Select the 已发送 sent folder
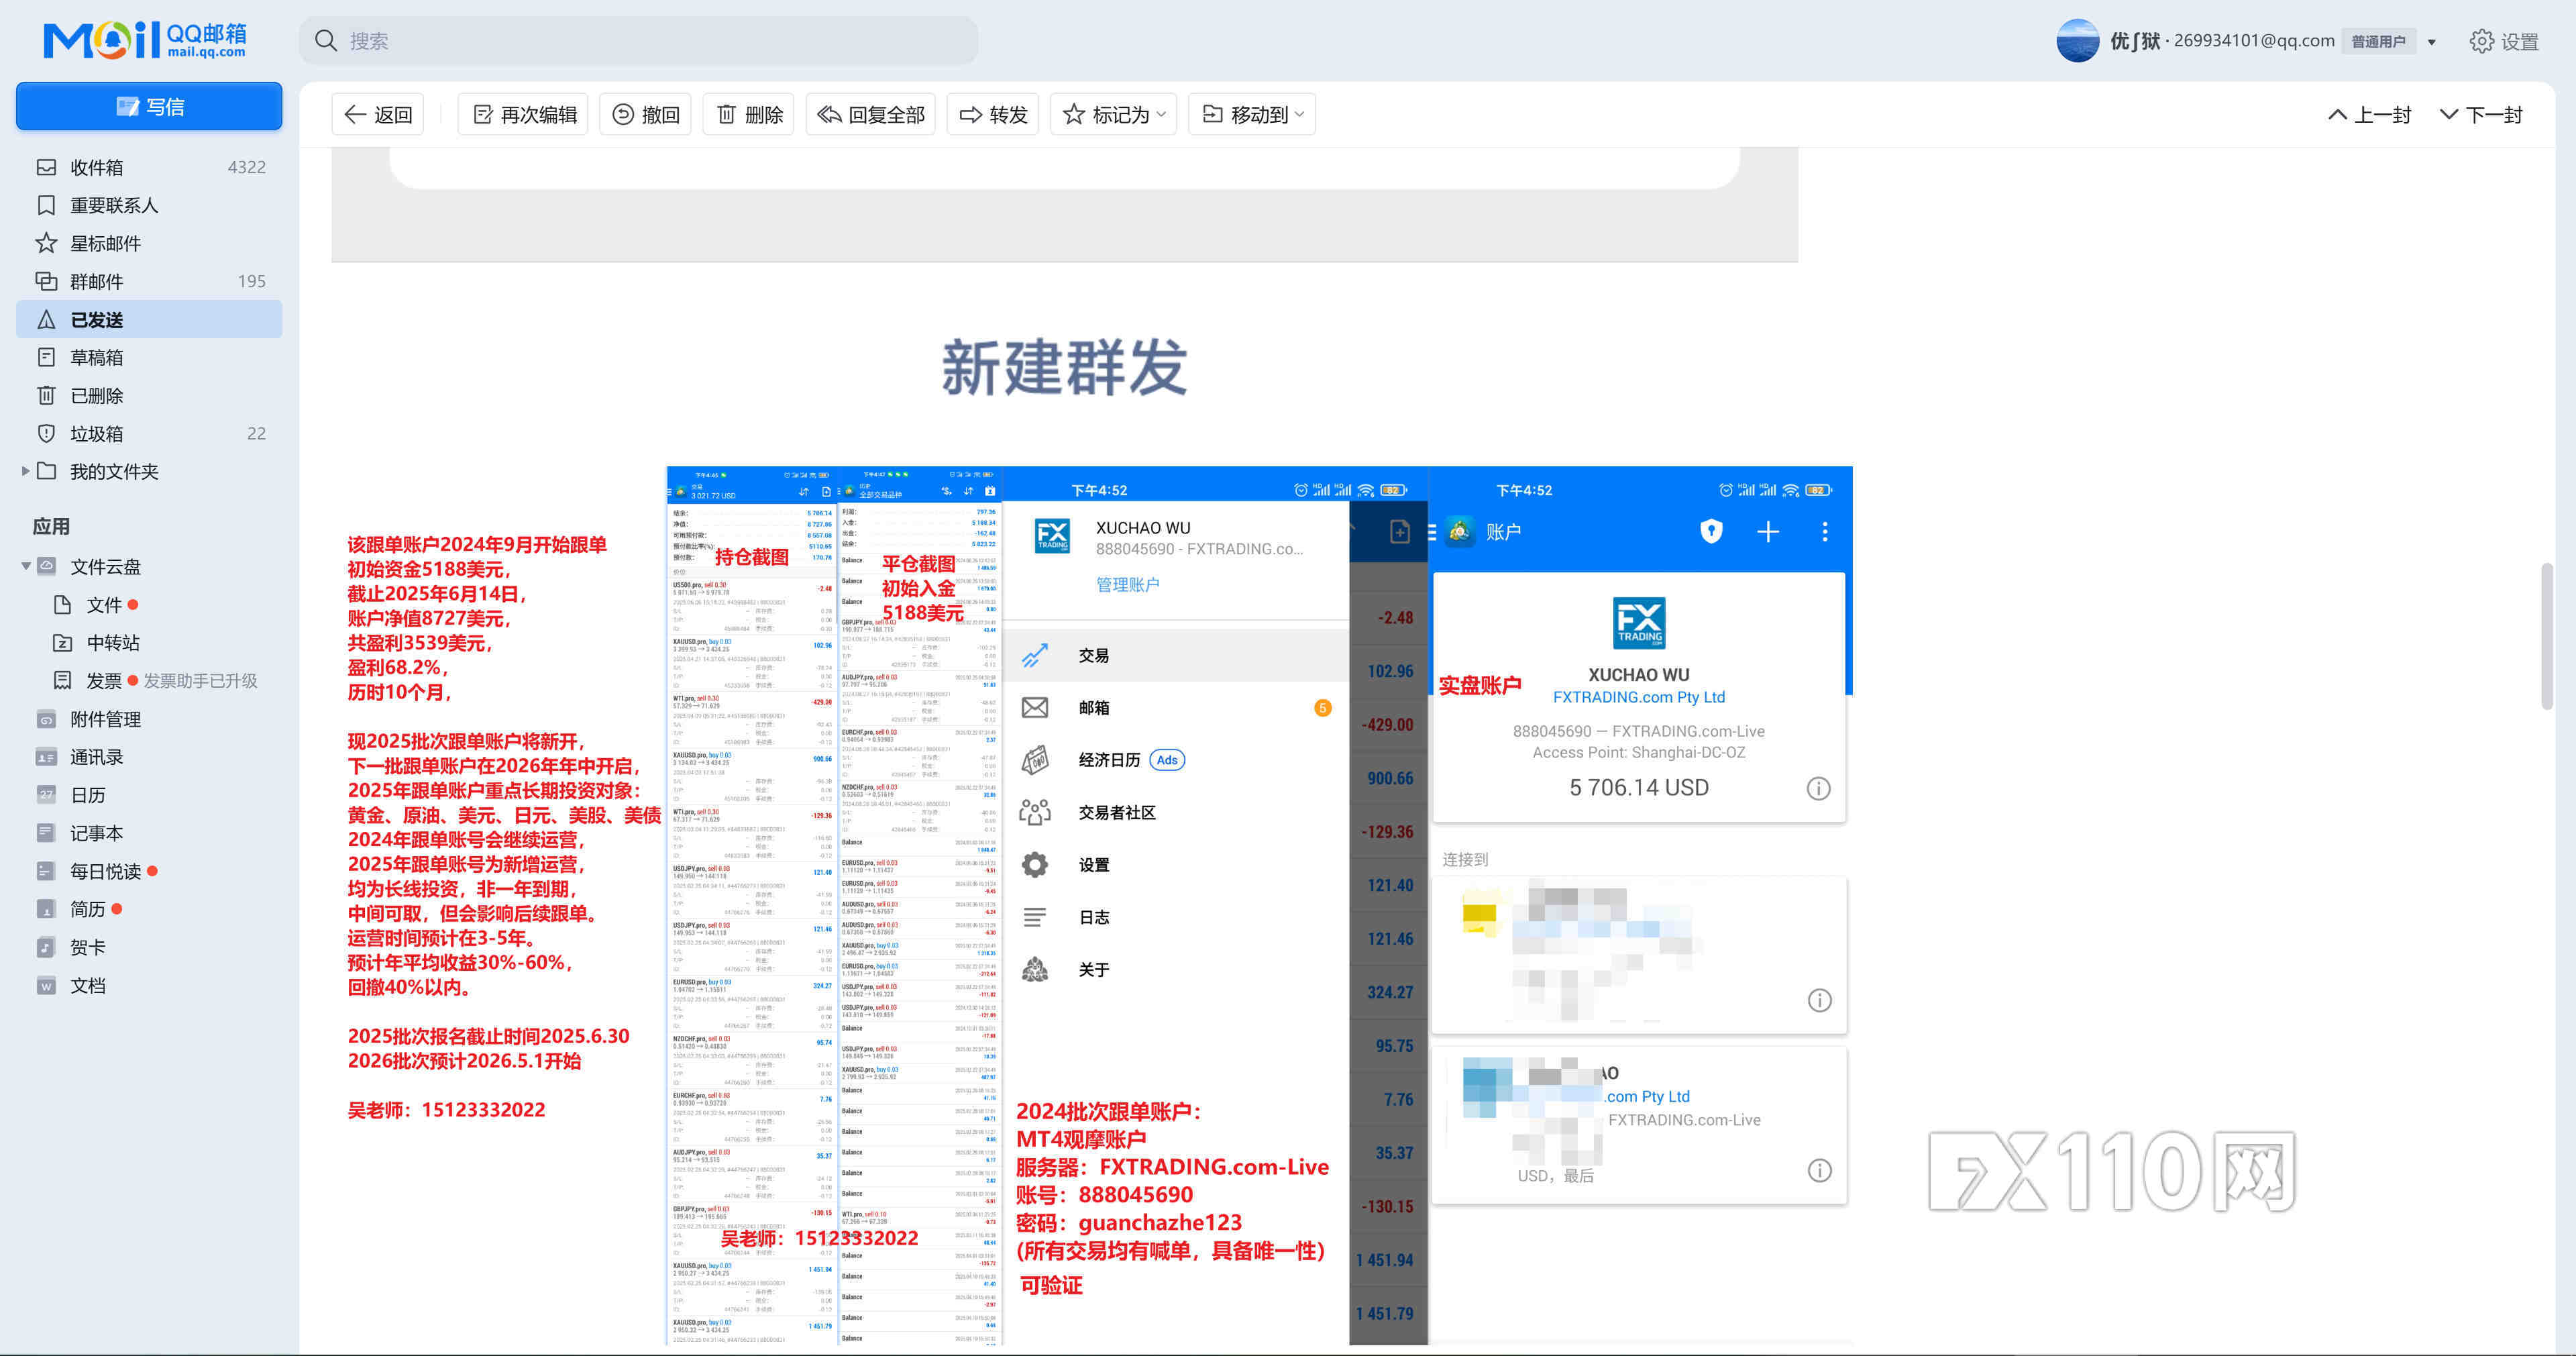 149,319
